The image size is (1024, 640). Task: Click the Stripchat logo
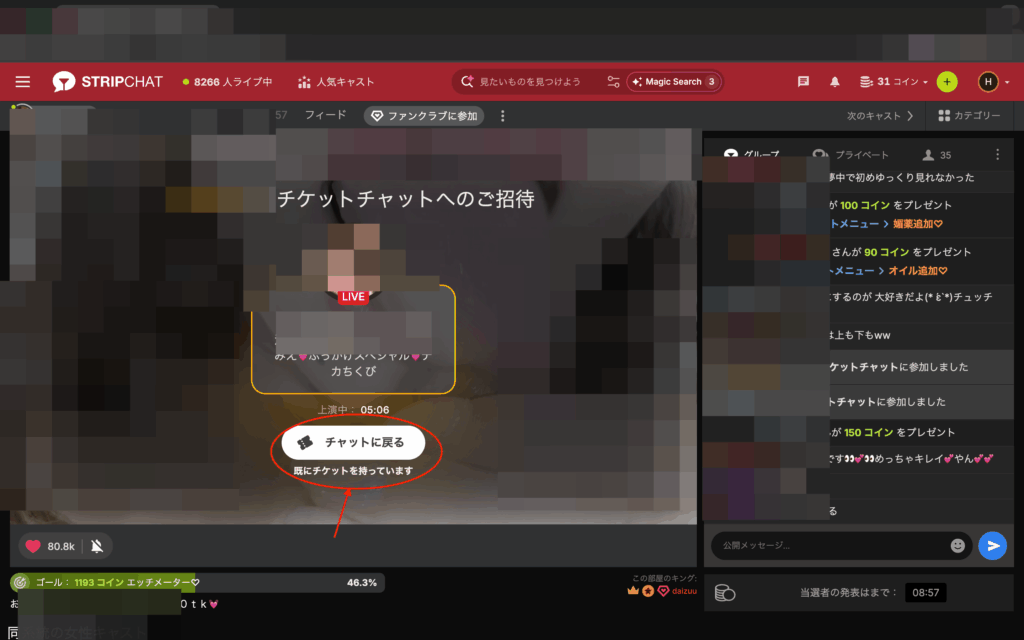pyautogui.click(x=107, y=81)
